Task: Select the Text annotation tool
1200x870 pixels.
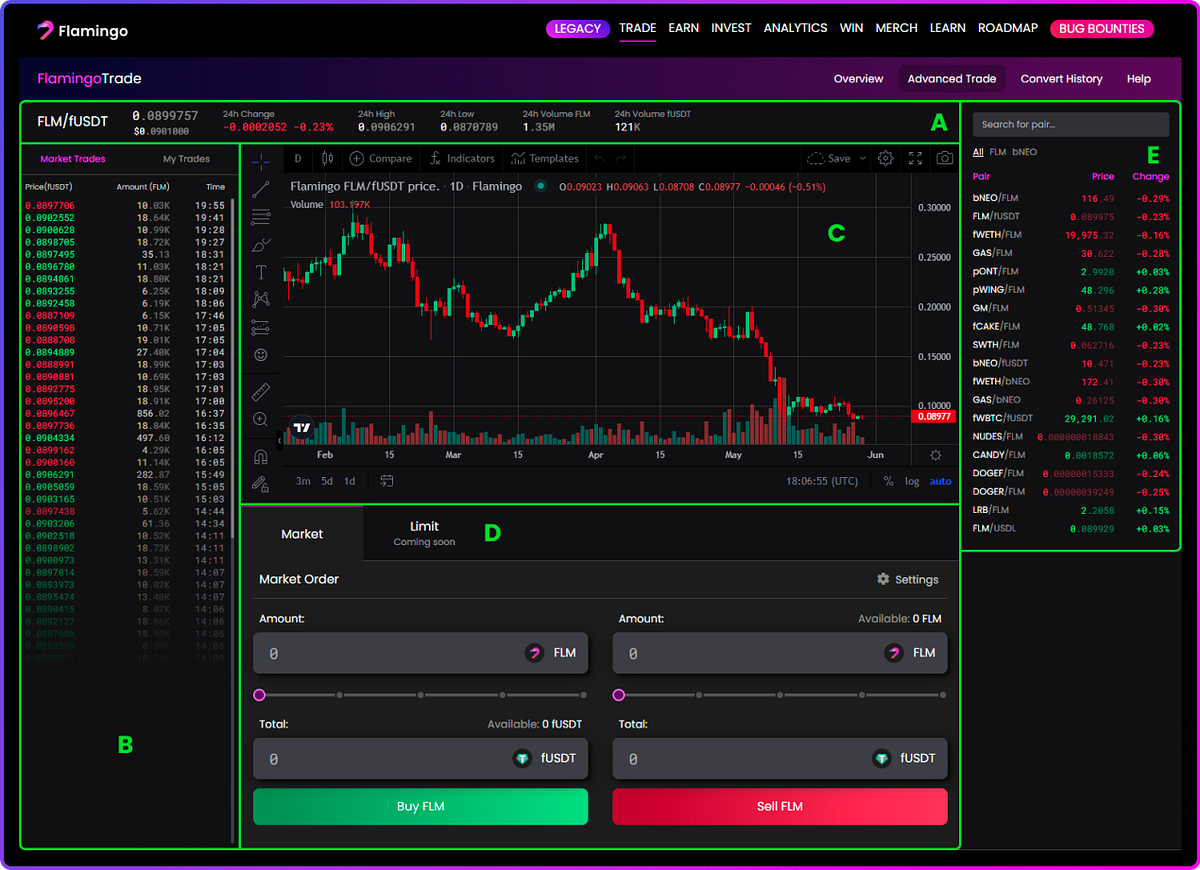Action: 260,271
